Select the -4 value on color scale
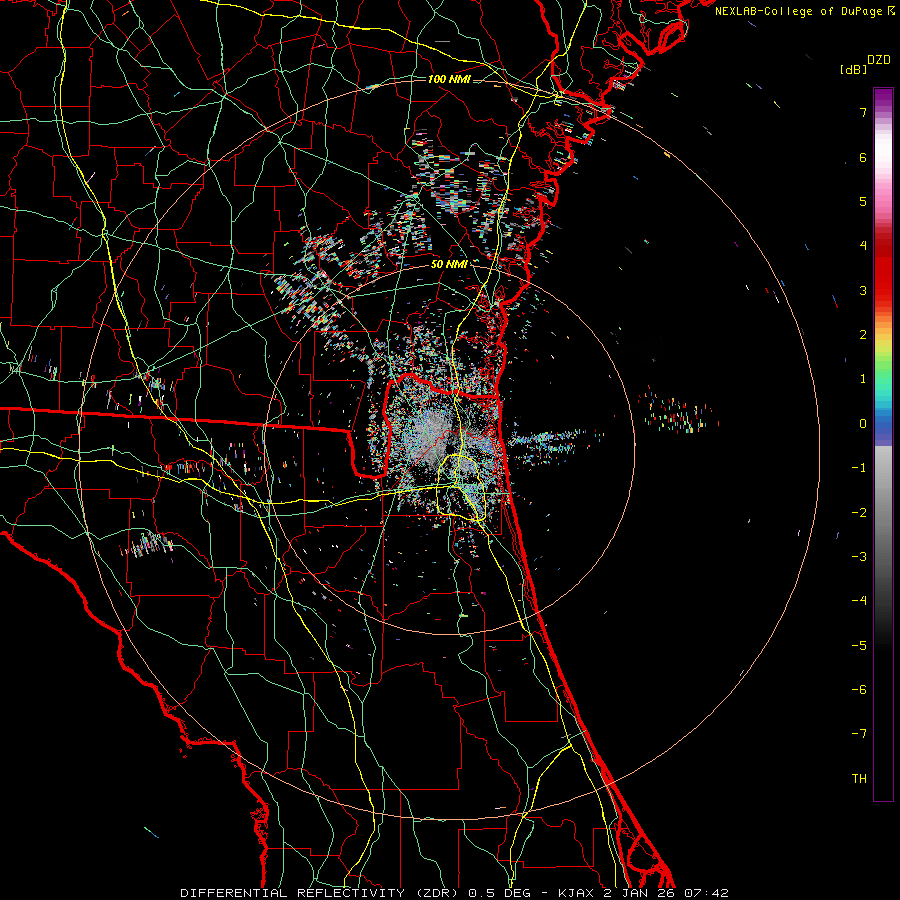The width and height of the screenshot is (900, 900). point(859,601)
